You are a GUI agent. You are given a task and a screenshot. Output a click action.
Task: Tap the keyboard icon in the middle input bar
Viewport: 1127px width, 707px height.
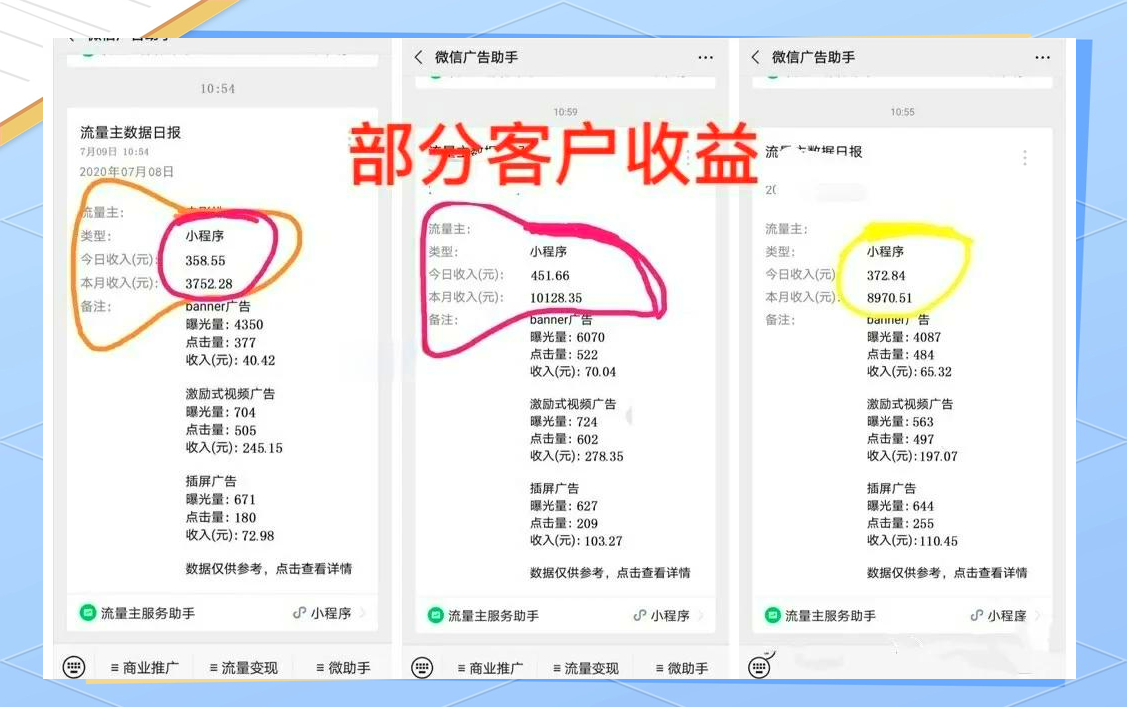point(422,666)
